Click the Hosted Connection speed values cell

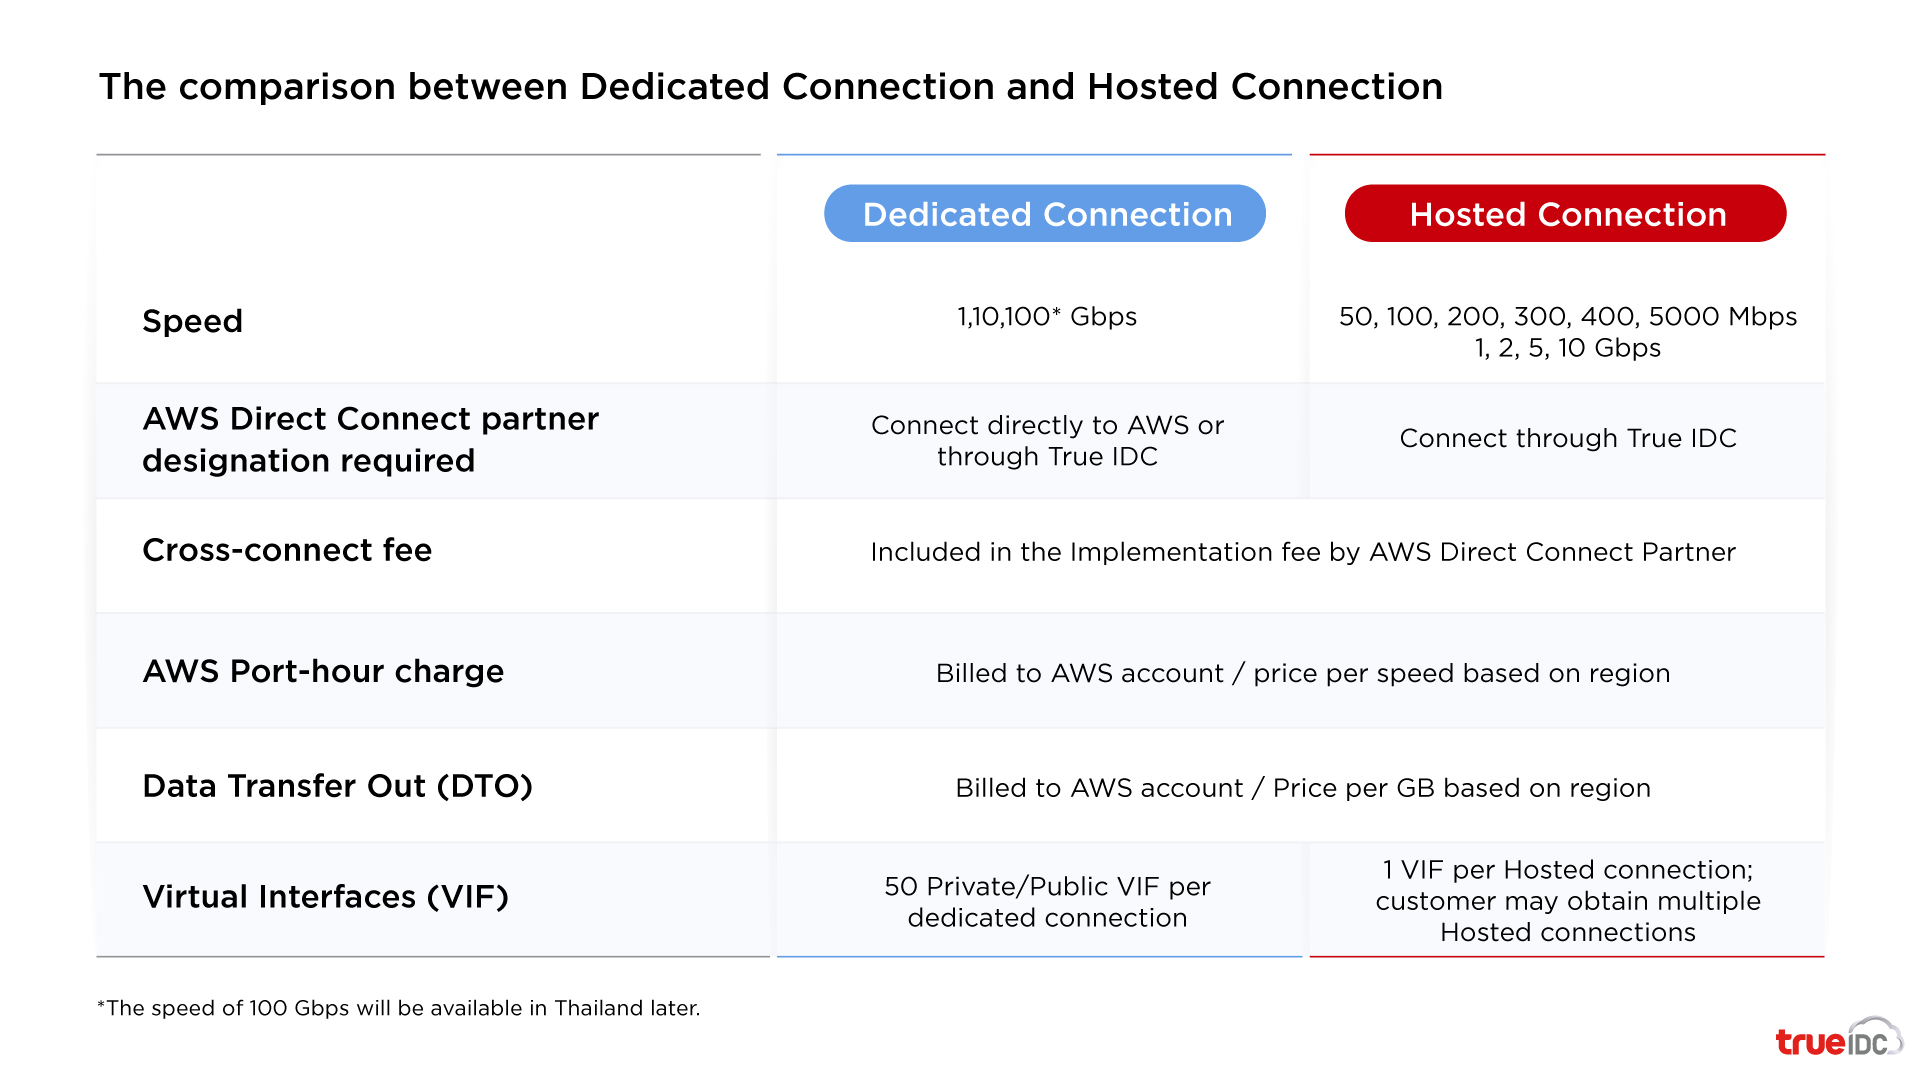[x=1566, y=331]
